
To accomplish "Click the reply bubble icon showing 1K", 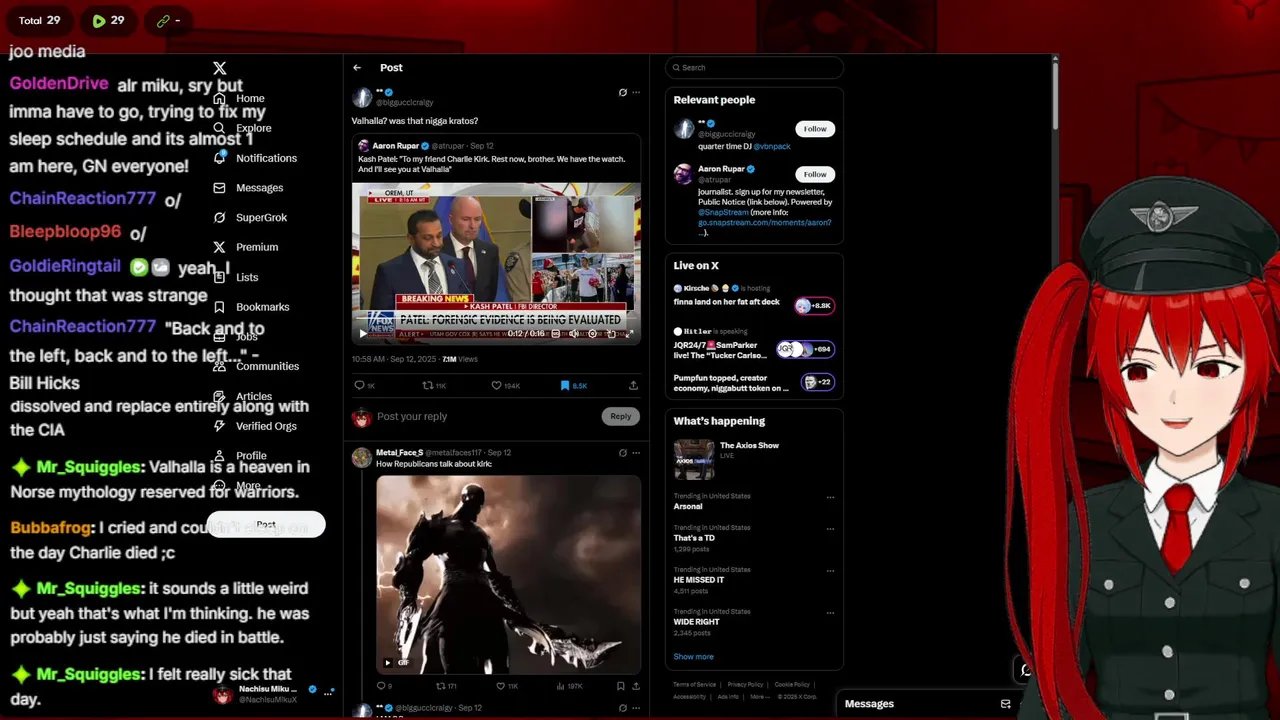I will tap(359, 385).
